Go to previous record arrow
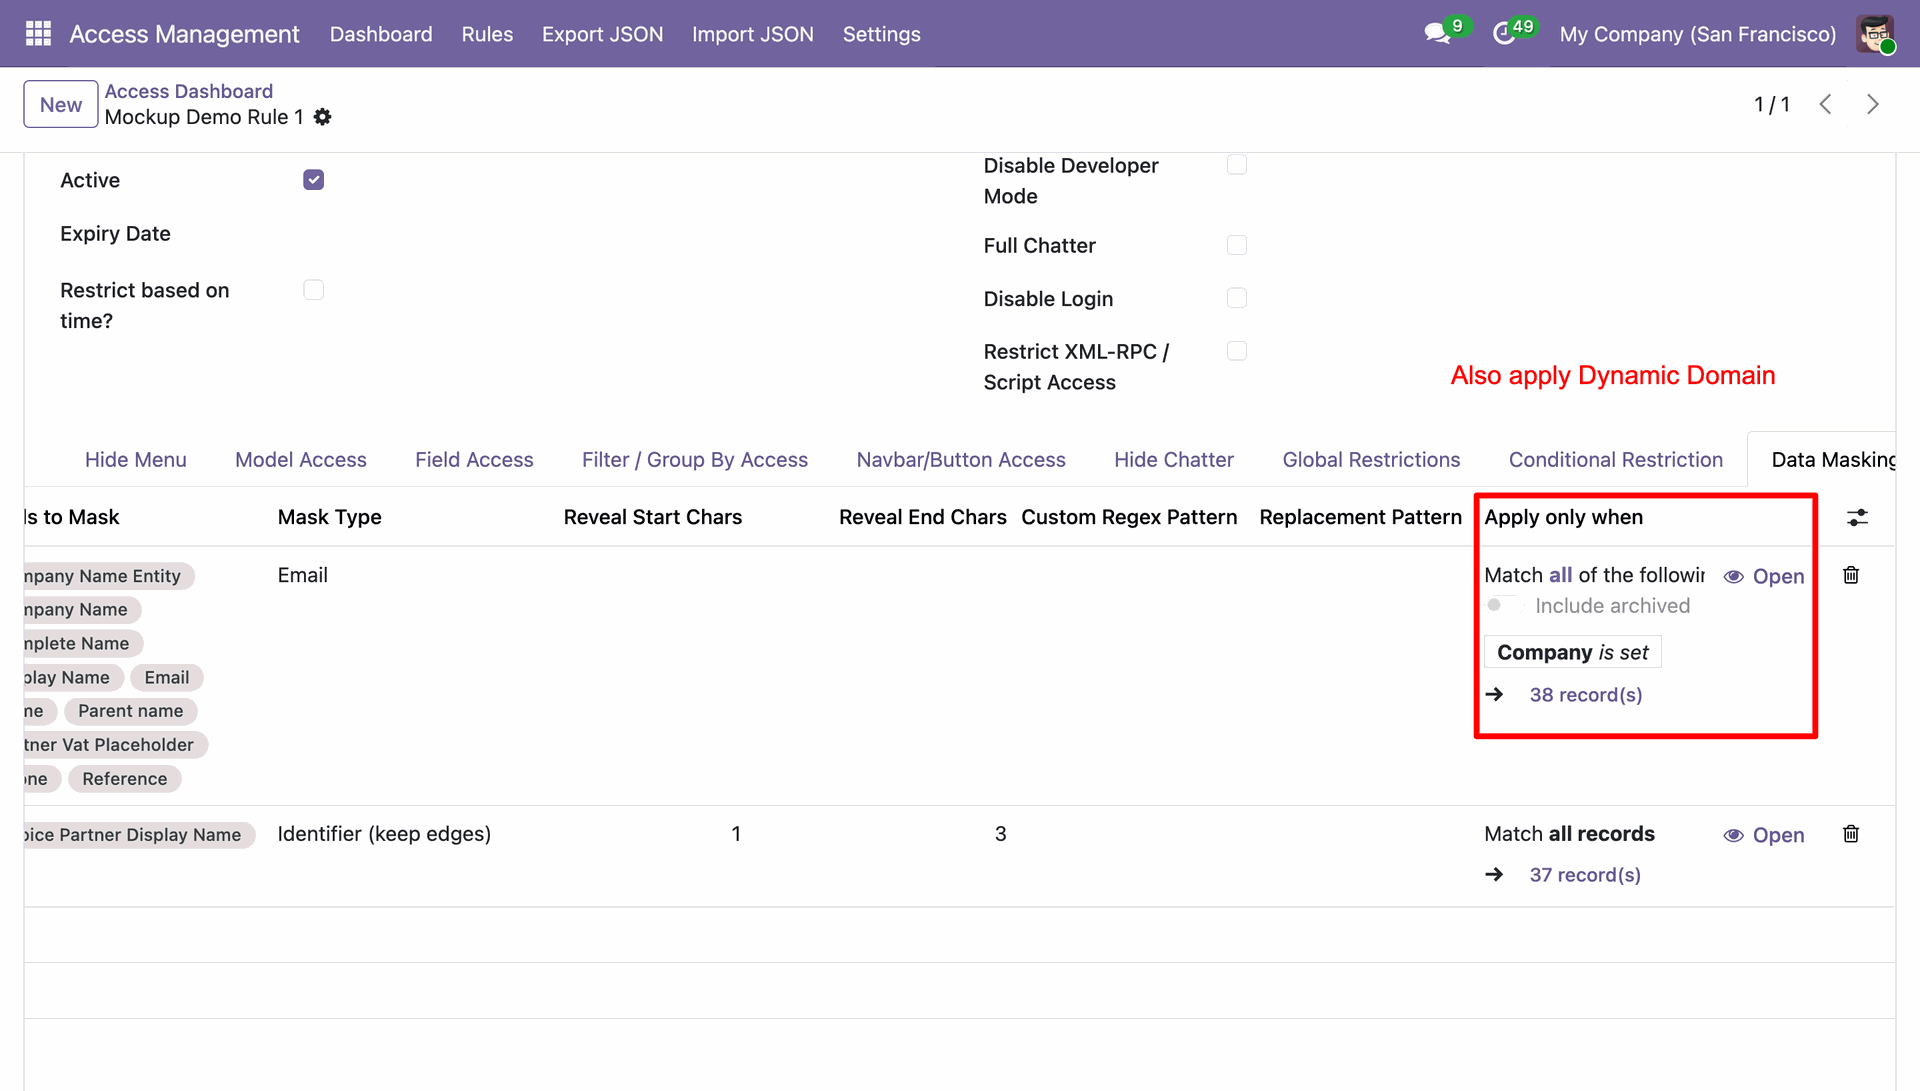 tap(1825, 104)
